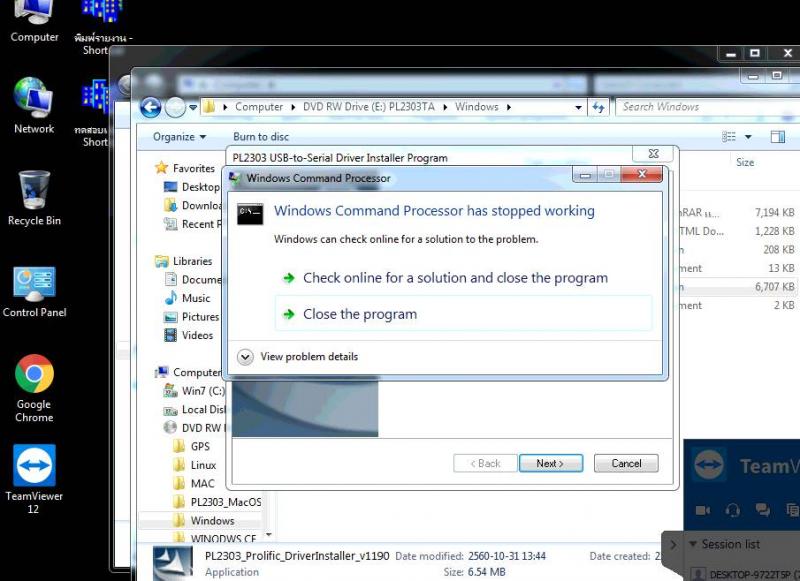800x581 pixels.
Task: Click Computer in the address breadcrumb
Action: (259, 107)
